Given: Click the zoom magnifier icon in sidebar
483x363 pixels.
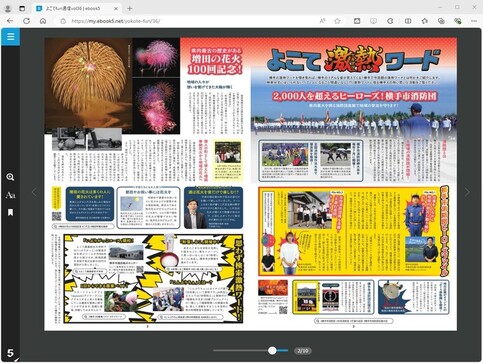Looking at the screenshot, I should pyautogui.click(x=10, y=177).
